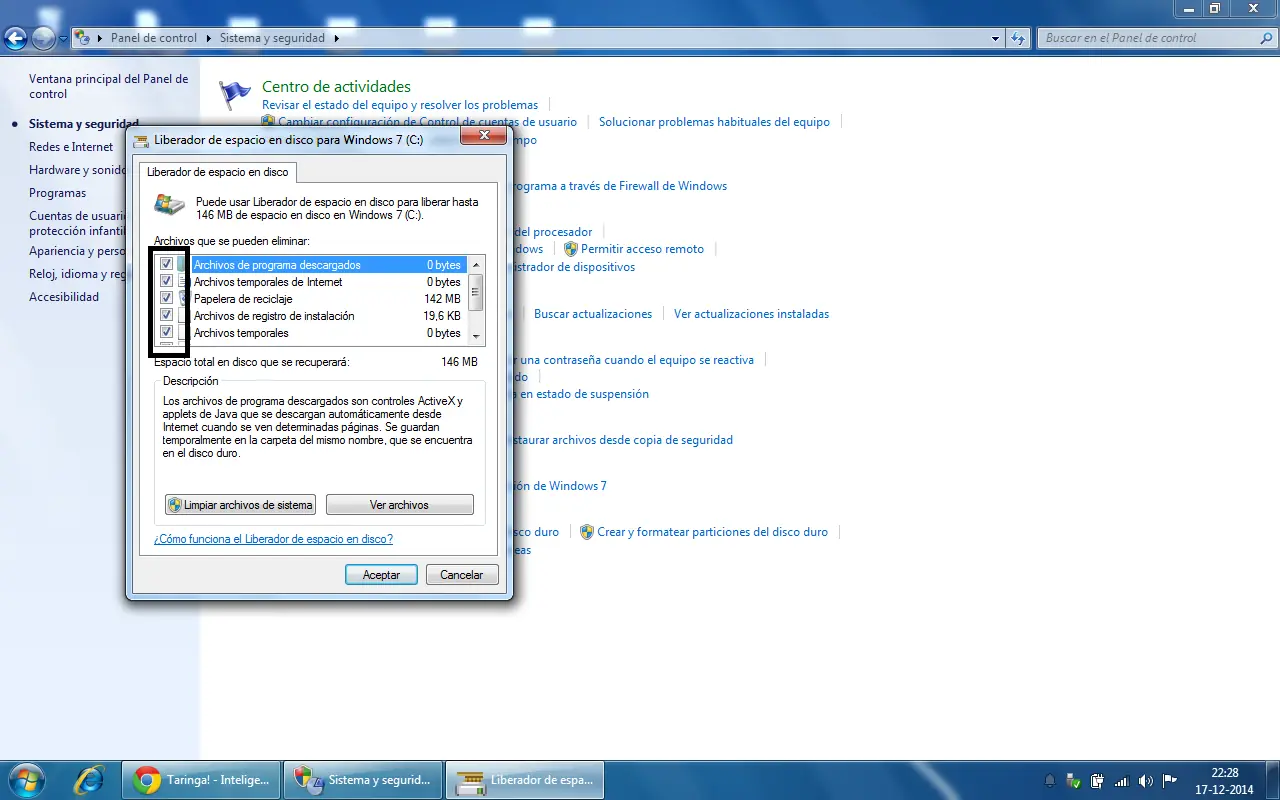Image resolution: width=1280 pixels, height=800 pixels.
Task: Click the security shield tray icon
Action: pyautogui.click(x=1073, y=780)
